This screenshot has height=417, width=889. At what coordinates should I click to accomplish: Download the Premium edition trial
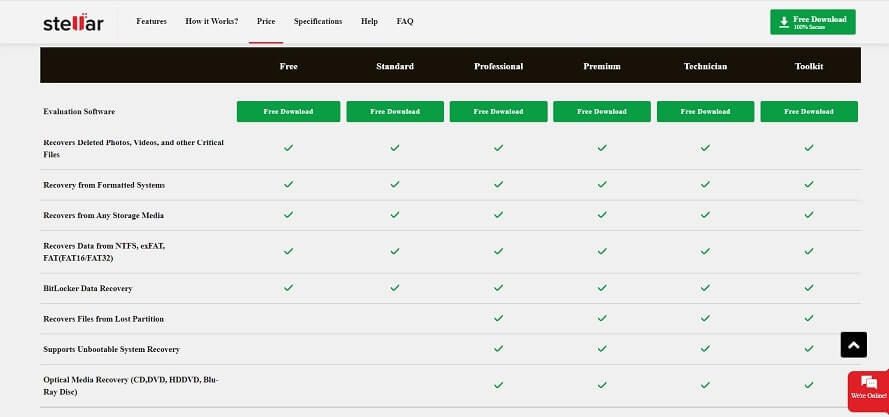602,112
